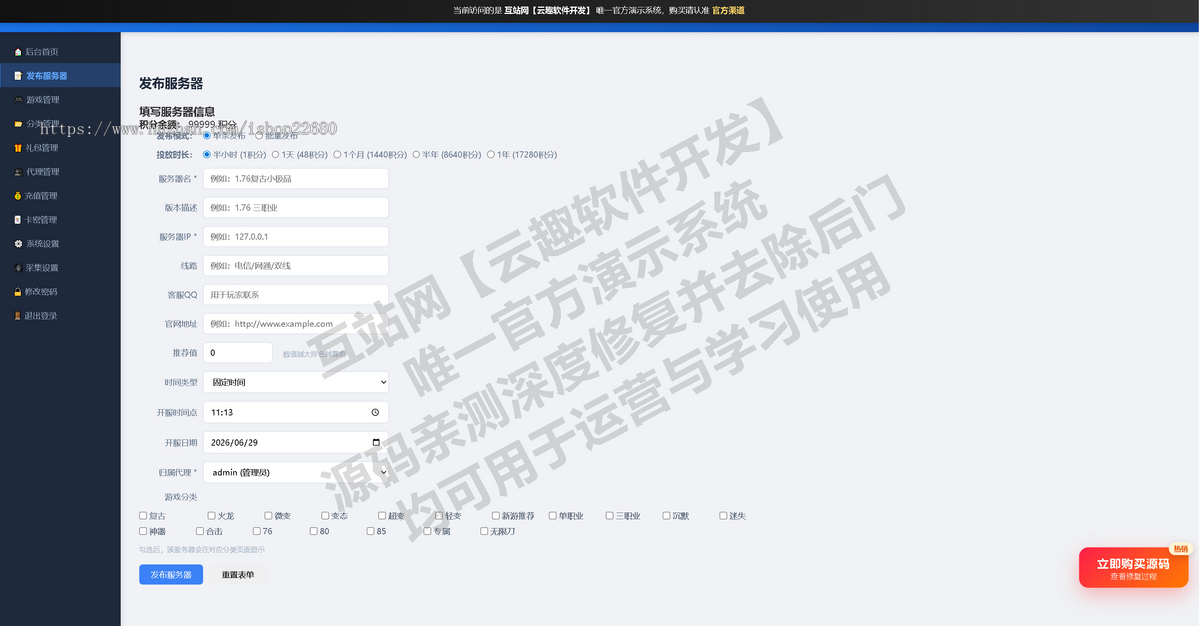Navigate to 充值管理
1200x626 pixels.
60,196
